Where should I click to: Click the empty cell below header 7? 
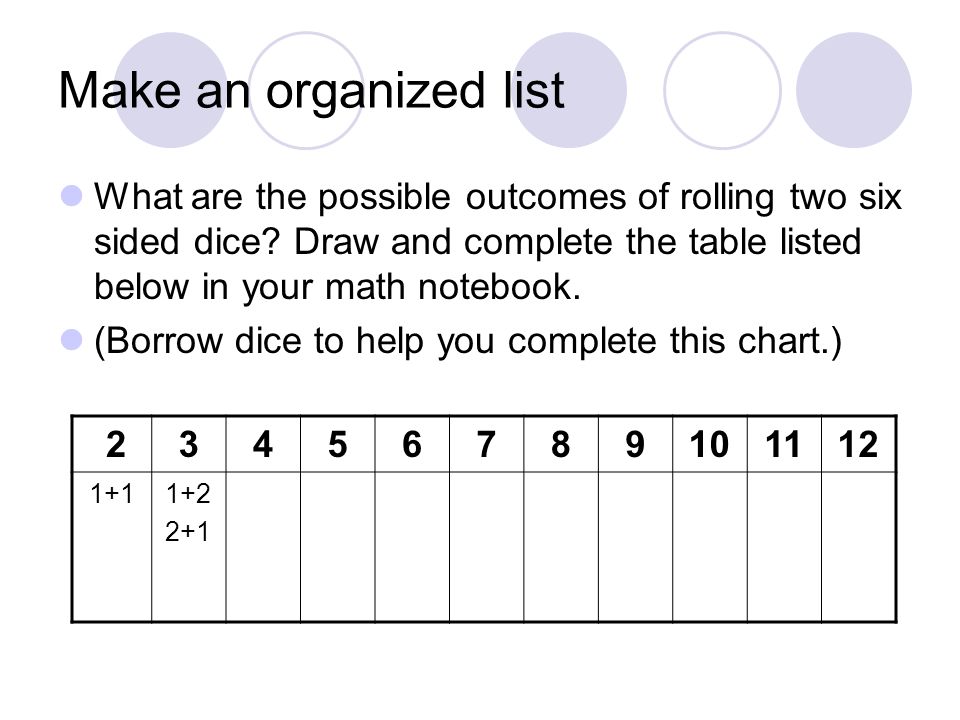click(x=487, y=547)
